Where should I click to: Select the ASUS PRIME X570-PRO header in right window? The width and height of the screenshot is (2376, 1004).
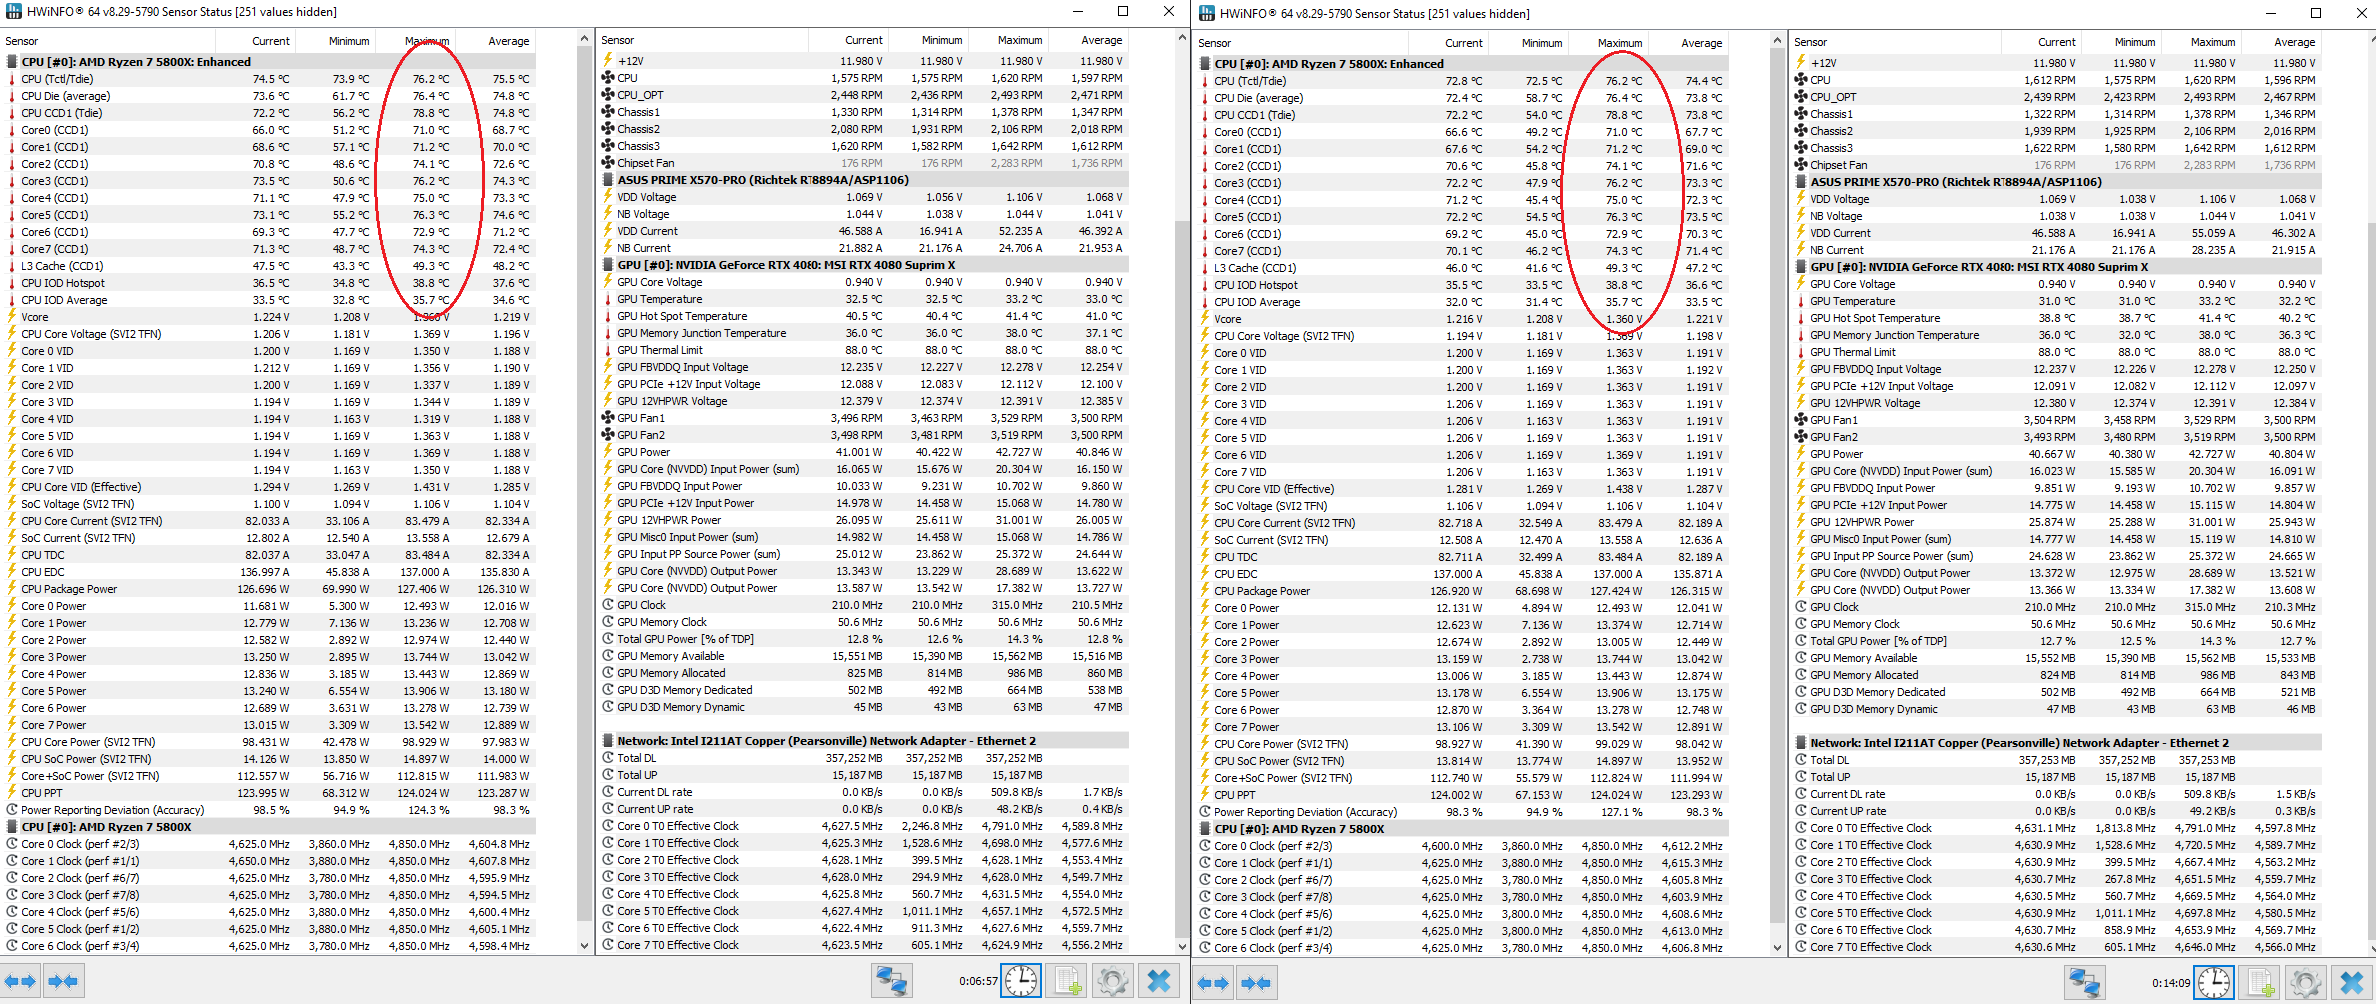pos(2056,182)
